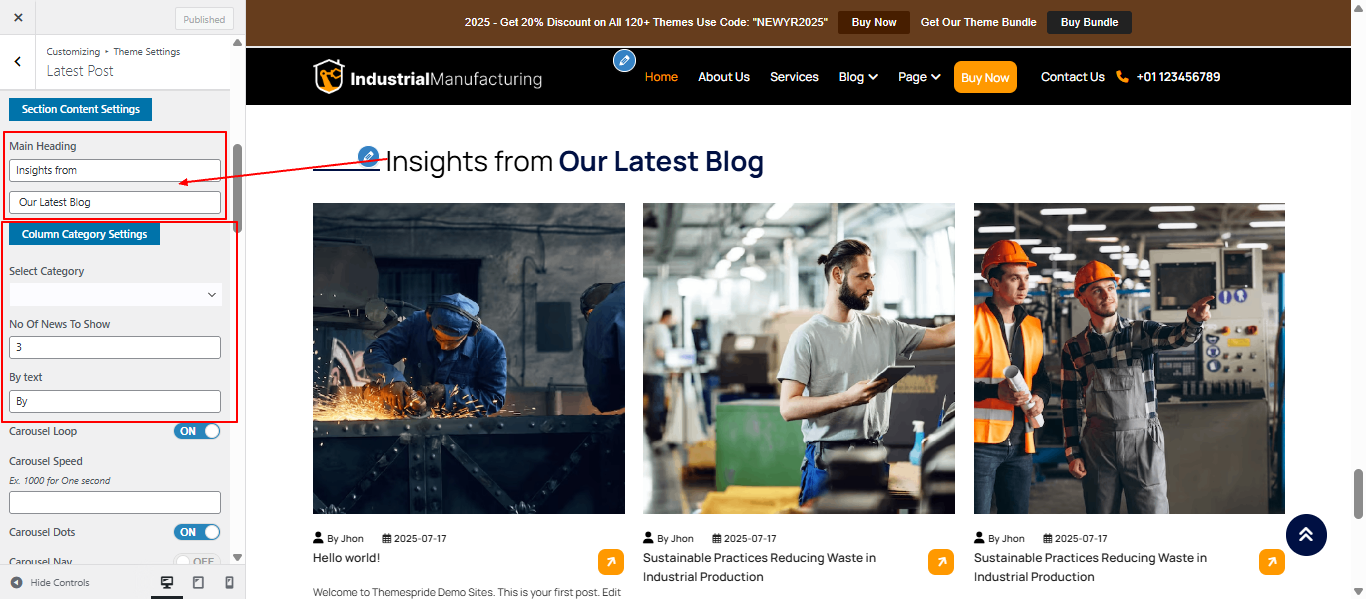The image size is (1366, 599).
Task: Click the Industrial Manufacturing logo
Action: point(428,77)
